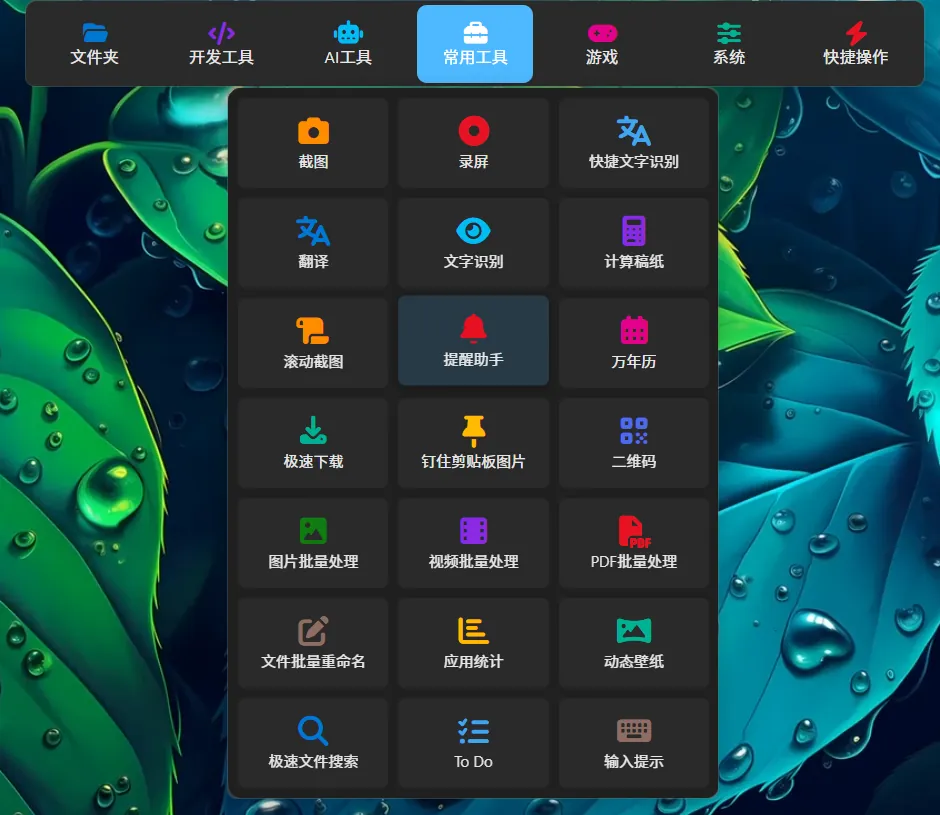Open the 游戏 tab
Screen dimensions: 940x815
[602, 44]
